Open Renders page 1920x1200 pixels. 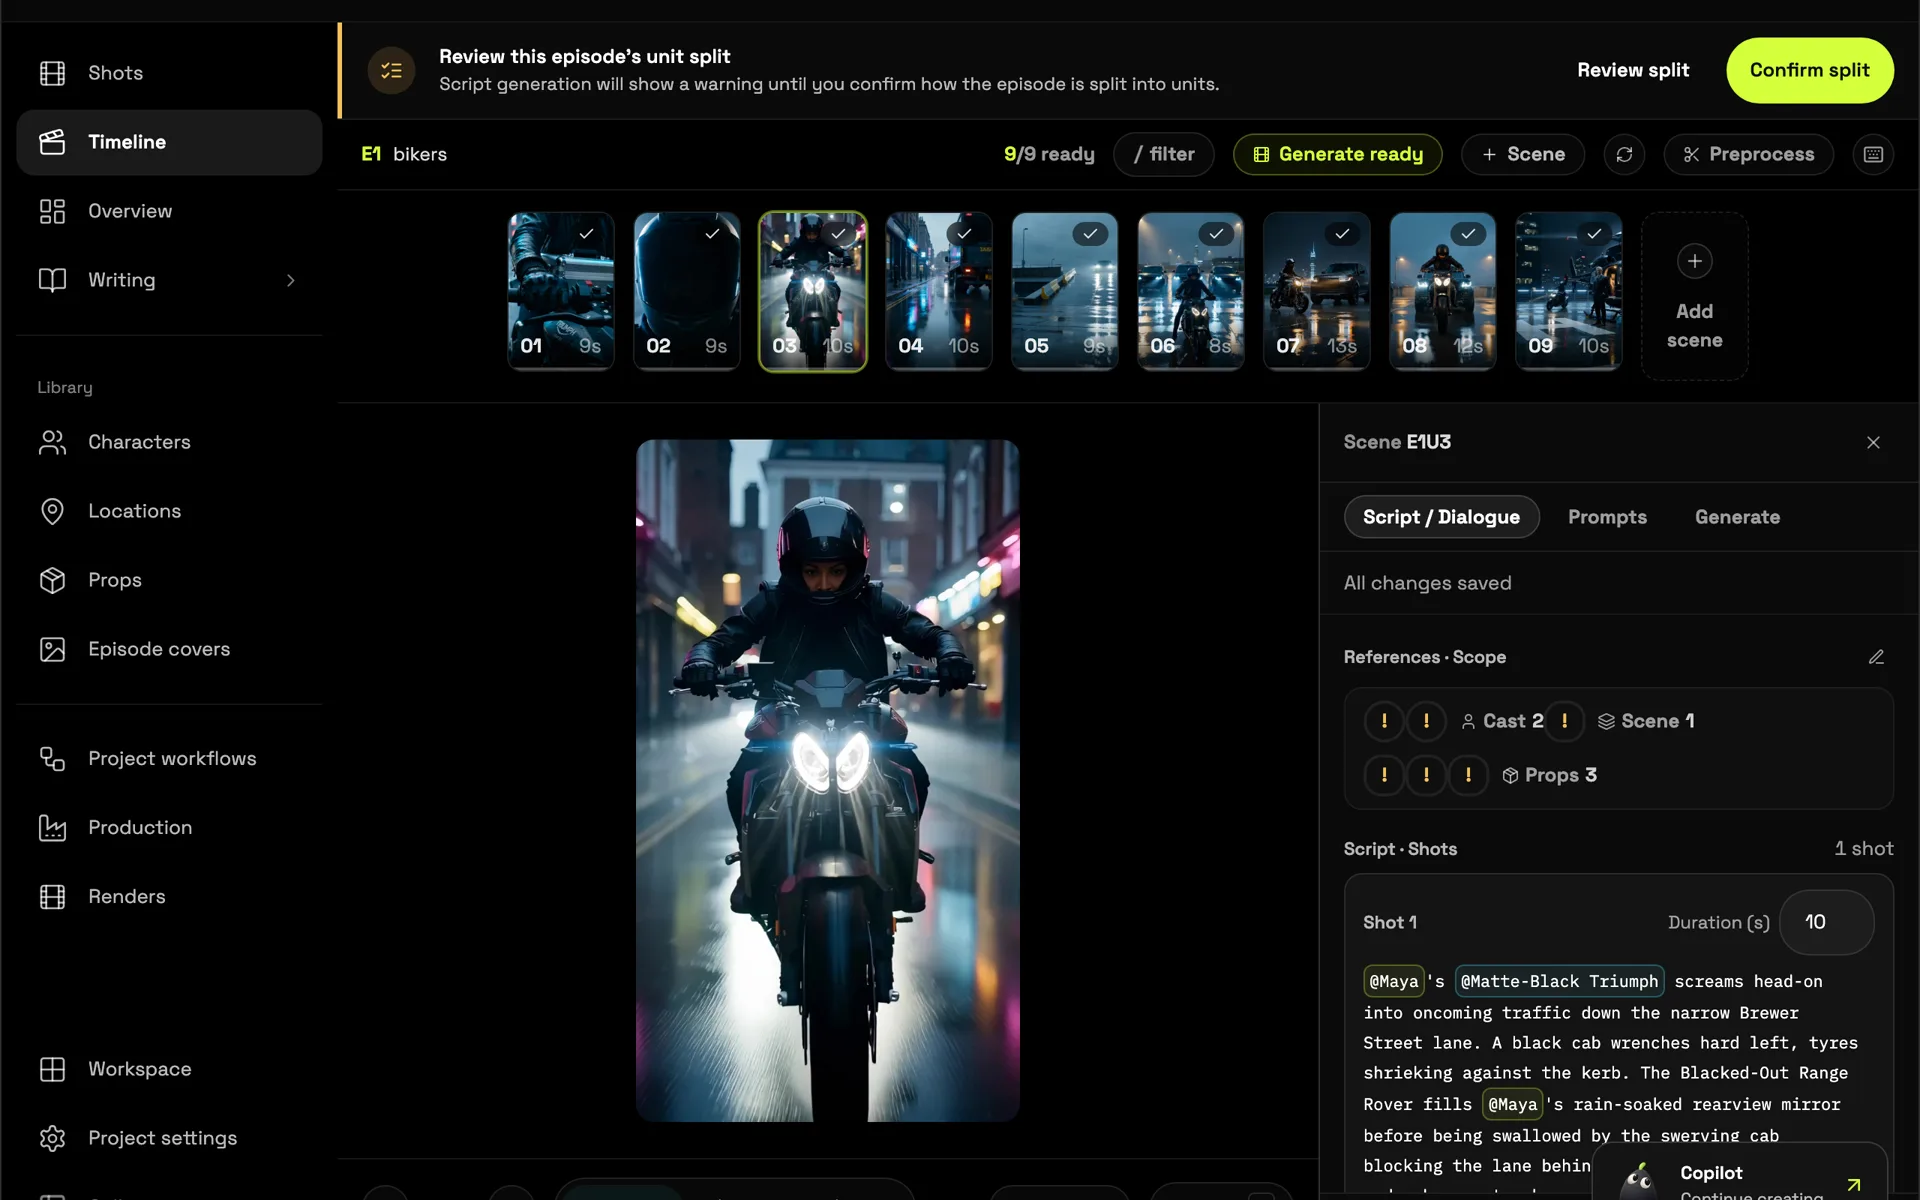[x=169, y=897]
